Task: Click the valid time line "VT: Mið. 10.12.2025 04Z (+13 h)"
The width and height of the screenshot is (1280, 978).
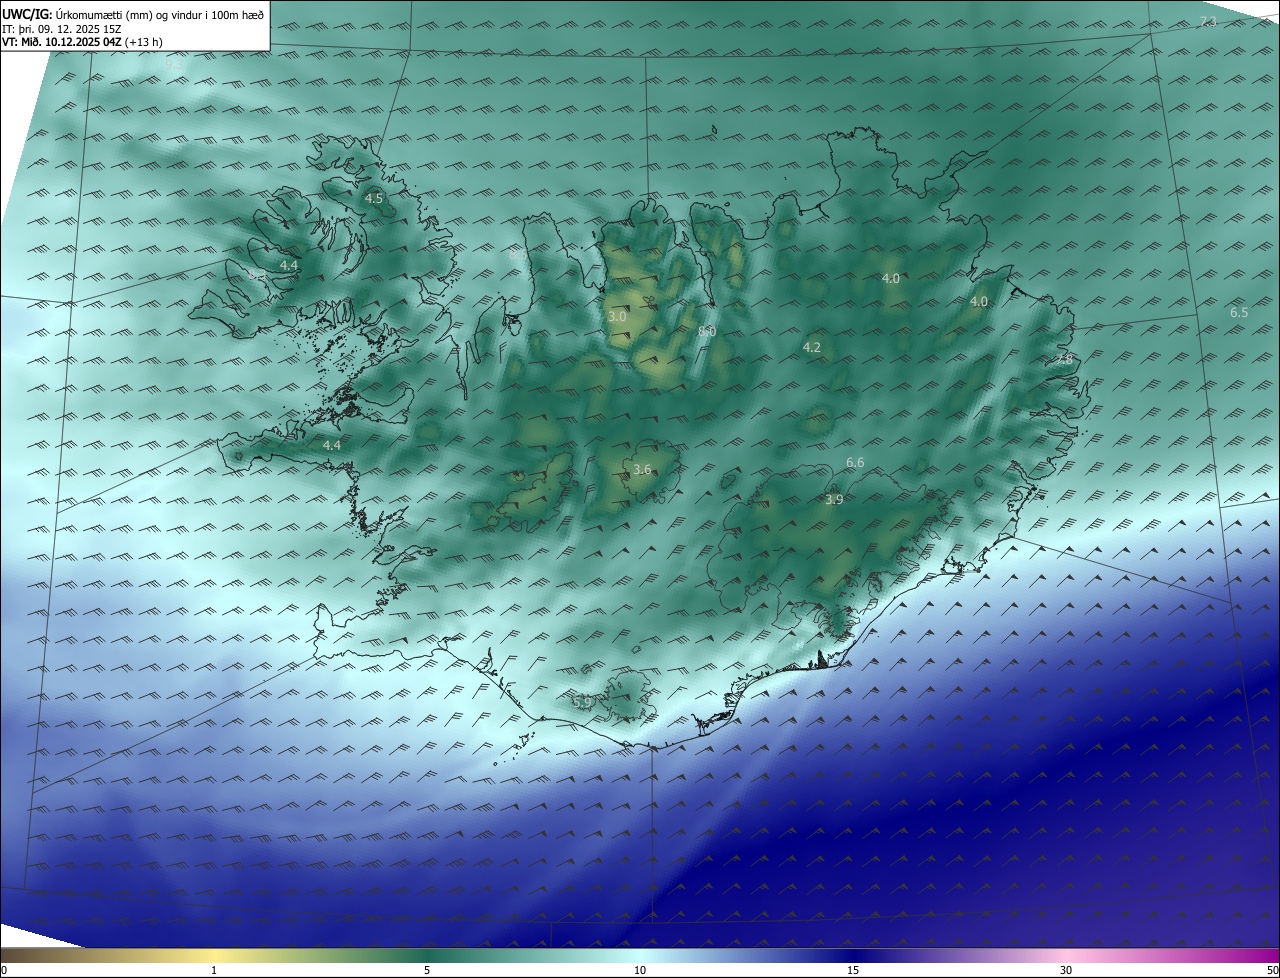Action: click(82, 42)
